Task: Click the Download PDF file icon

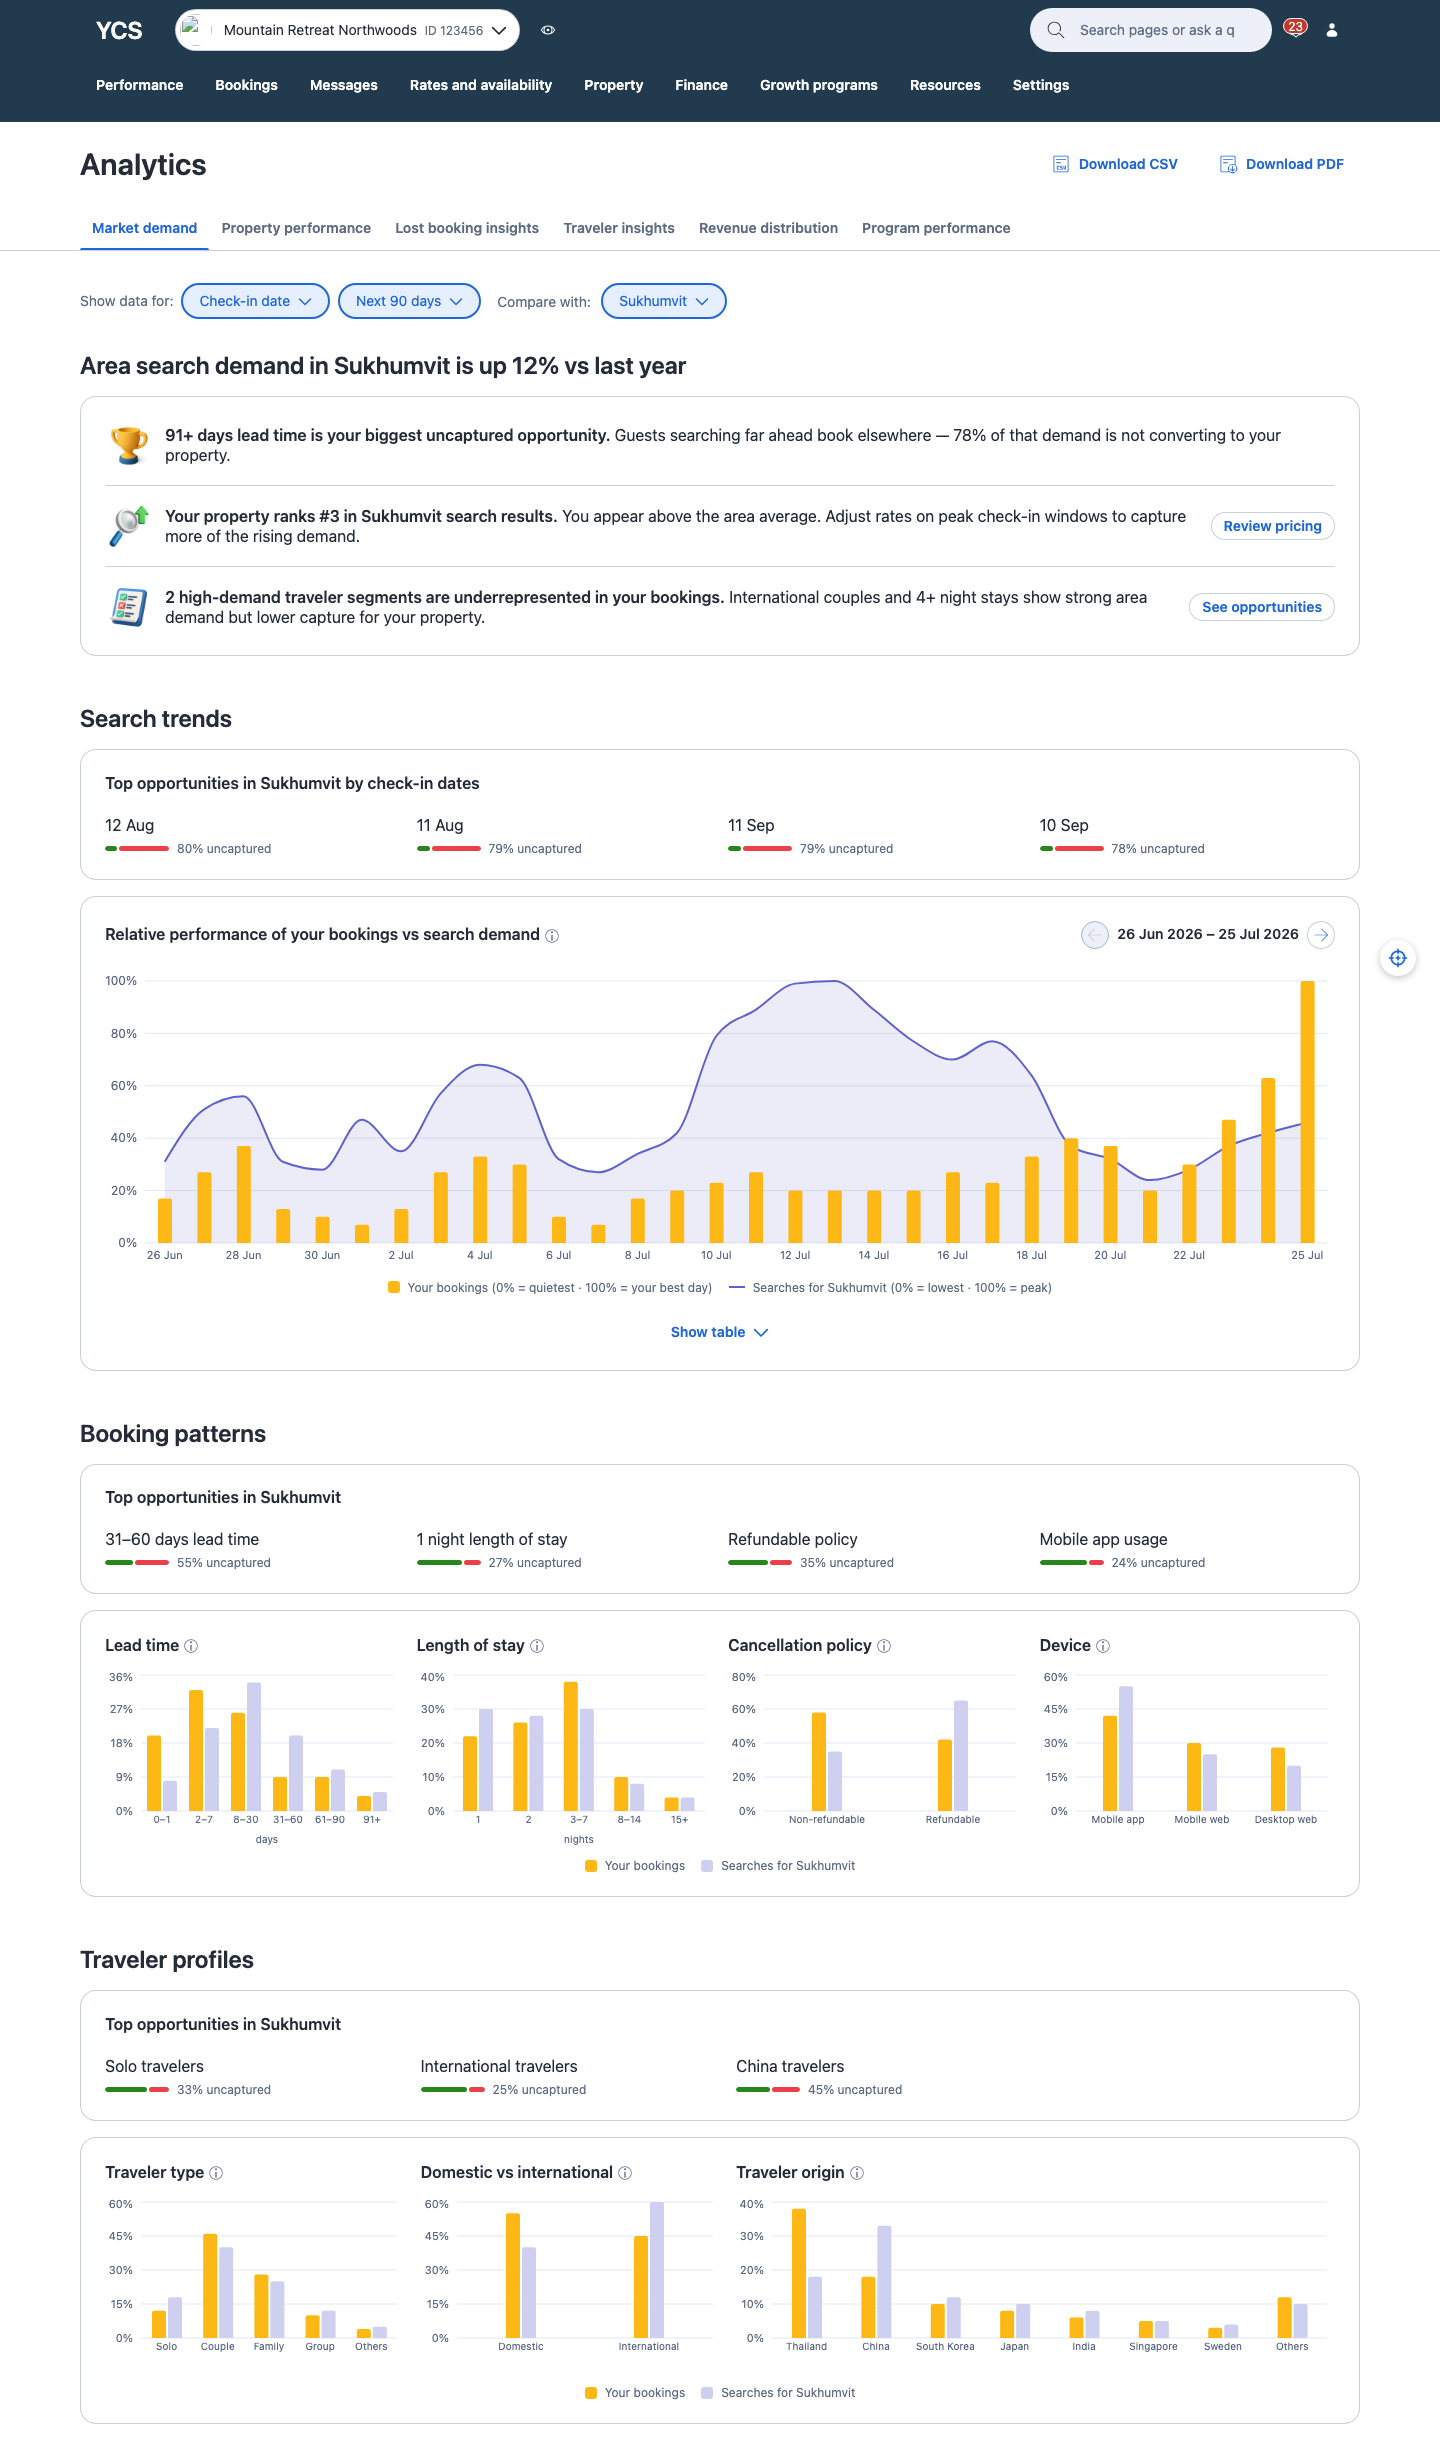Action: (x=1228, y=164)
